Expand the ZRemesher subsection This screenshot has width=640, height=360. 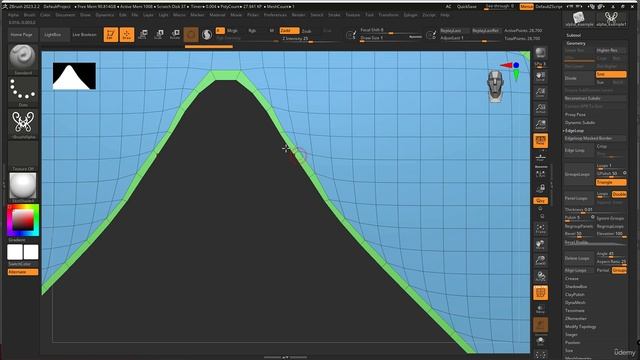point(576,318)
